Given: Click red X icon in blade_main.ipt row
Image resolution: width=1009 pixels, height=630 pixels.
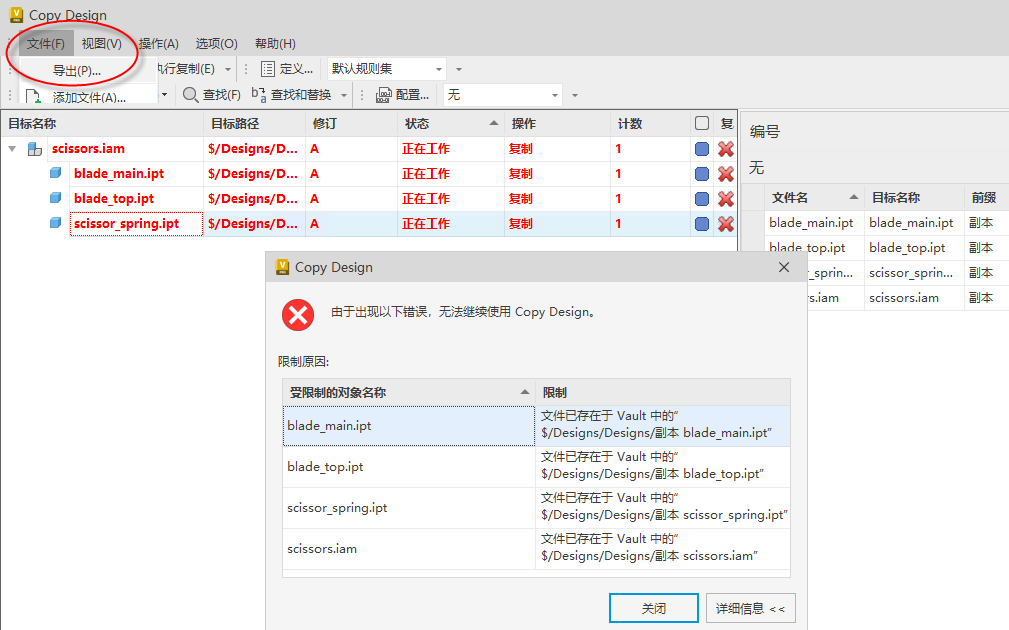Looking at the screenshot, I should (726, 174).
